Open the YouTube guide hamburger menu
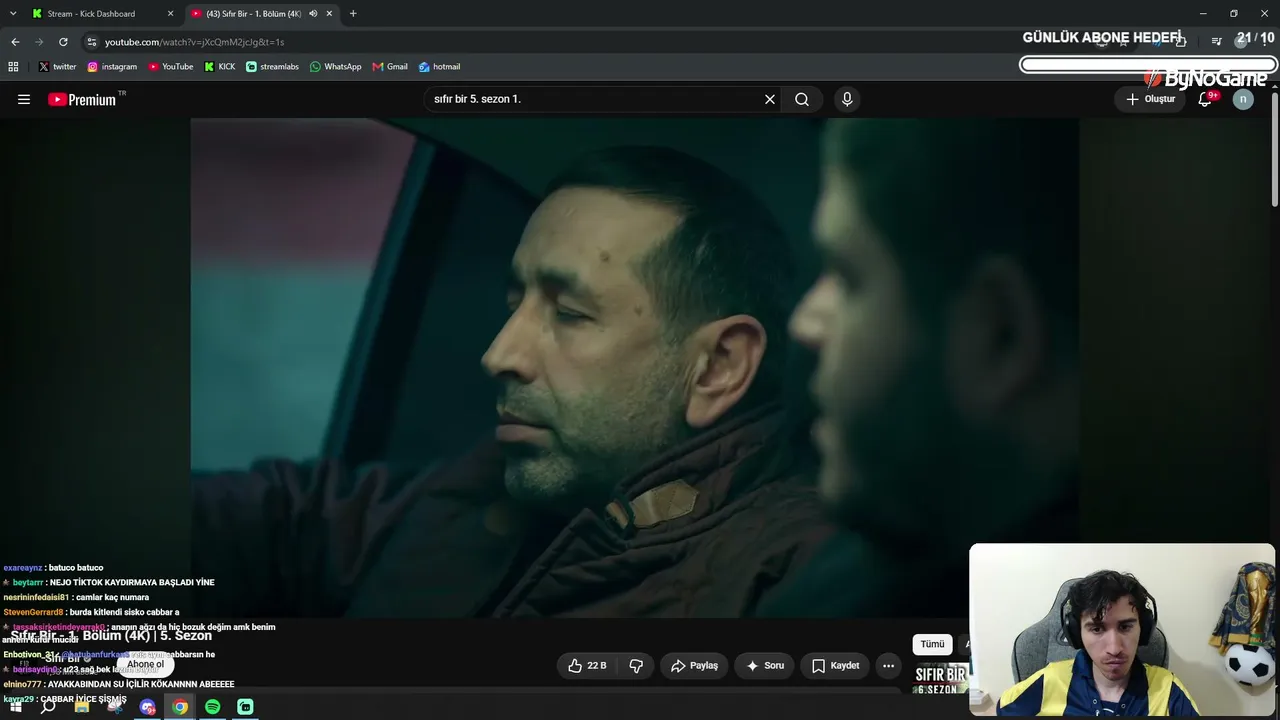Screen dimensions: 1280x720 point(24,99)
